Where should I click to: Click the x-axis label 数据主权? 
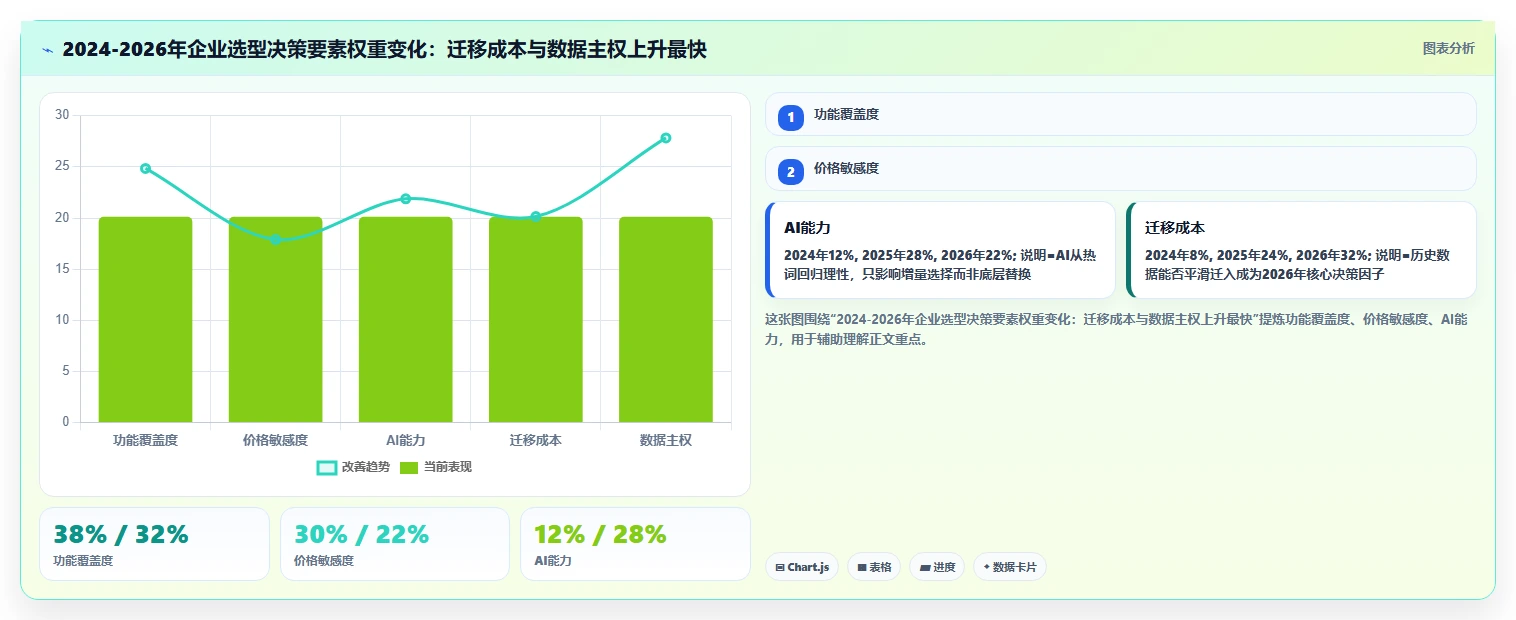pos(666,440)
